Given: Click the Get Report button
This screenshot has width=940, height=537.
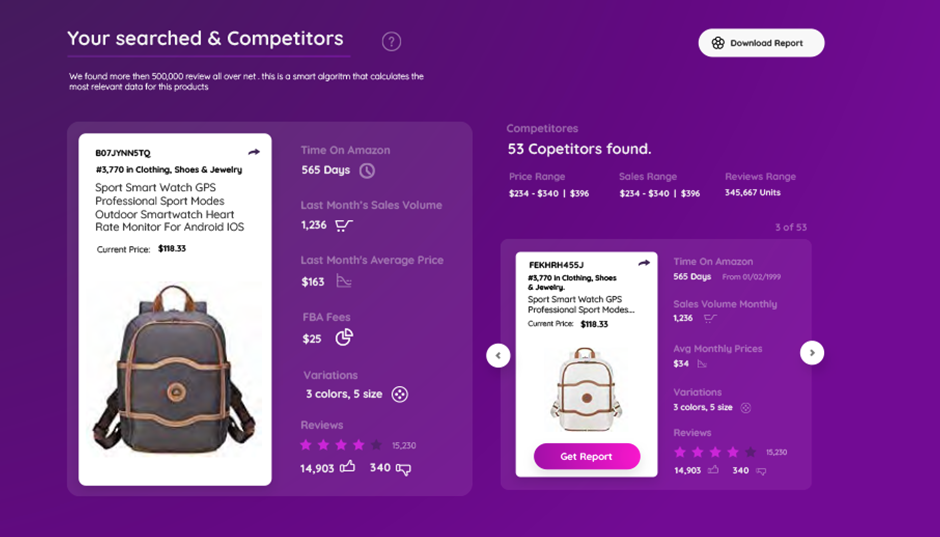Looking at the screenshot, I should pos(586,456).
